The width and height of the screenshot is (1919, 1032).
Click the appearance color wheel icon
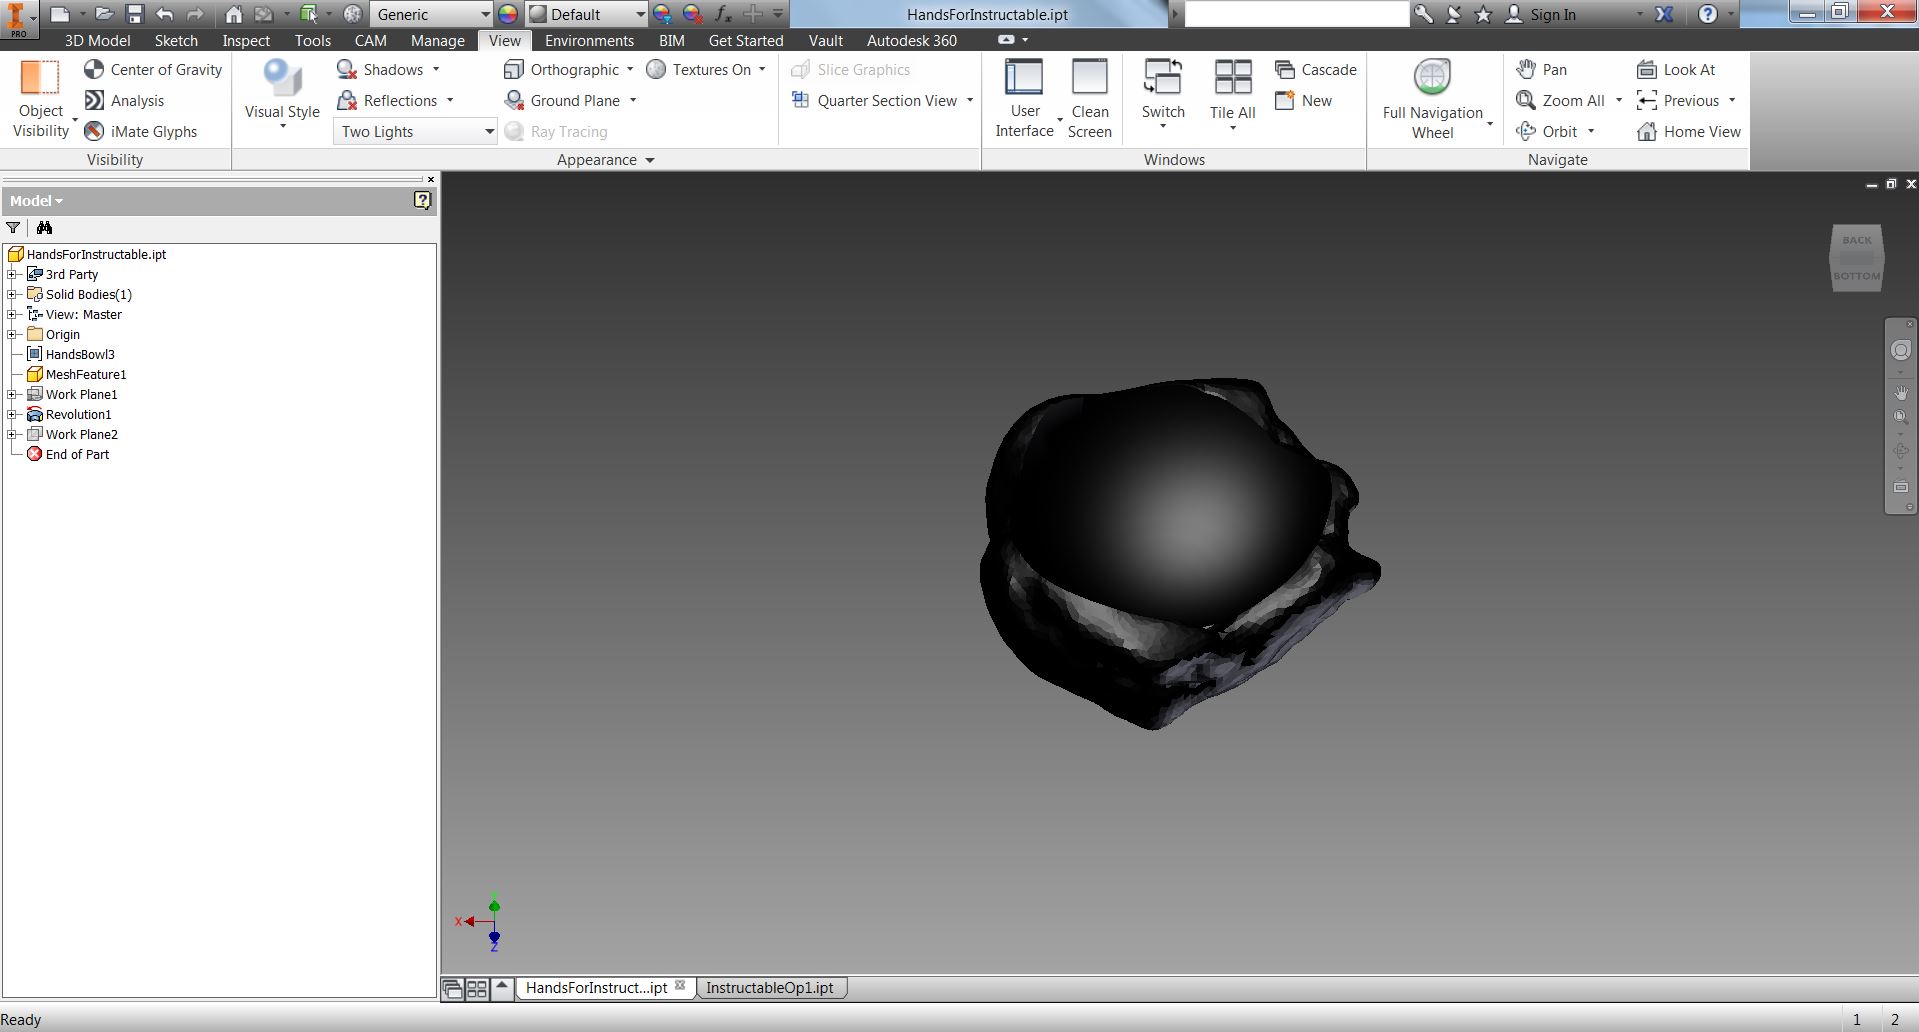508,14
